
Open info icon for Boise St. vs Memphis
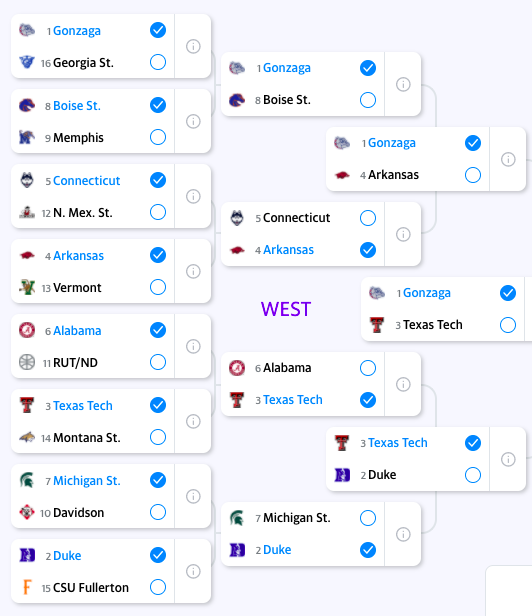click(193, 121)
